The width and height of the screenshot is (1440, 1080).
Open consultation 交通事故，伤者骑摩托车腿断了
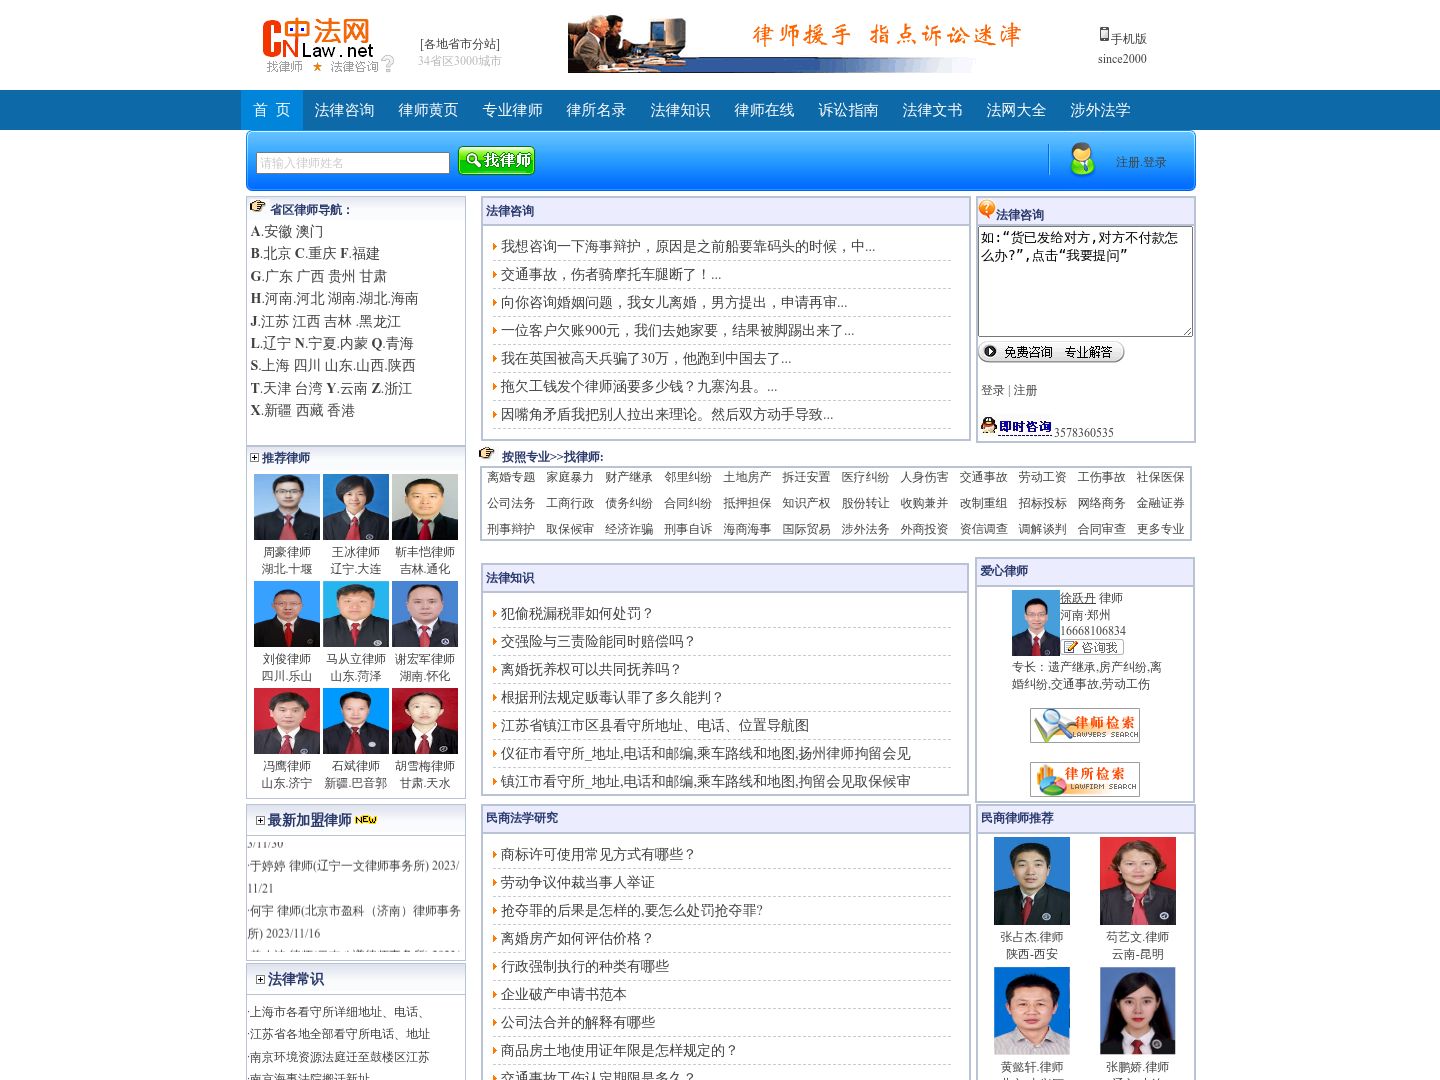[611, 275]
